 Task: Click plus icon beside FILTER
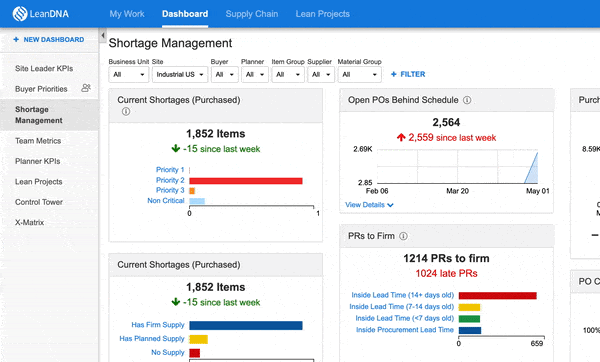pyautogui.click(x=393, y=74)
